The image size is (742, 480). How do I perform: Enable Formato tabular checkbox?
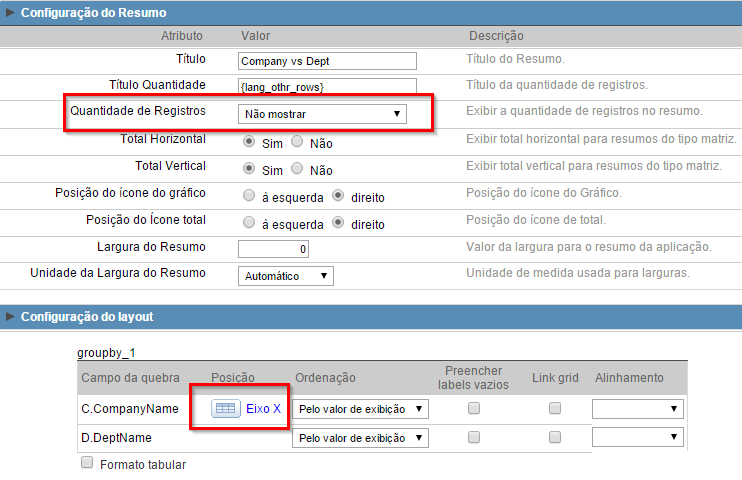coord(87,463)
